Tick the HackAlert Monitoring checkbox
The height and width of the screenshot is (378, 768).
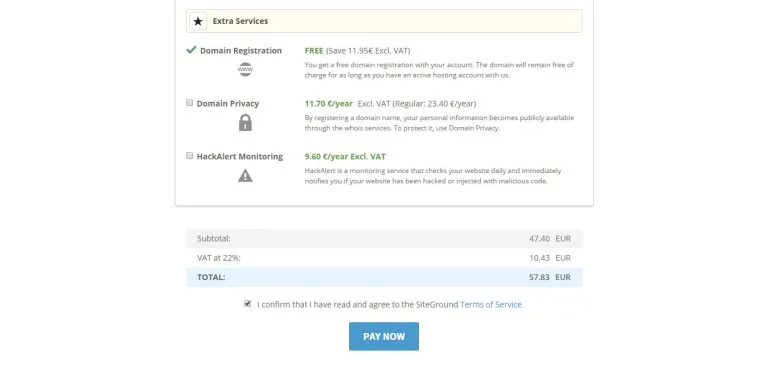[x=190, y=156]
